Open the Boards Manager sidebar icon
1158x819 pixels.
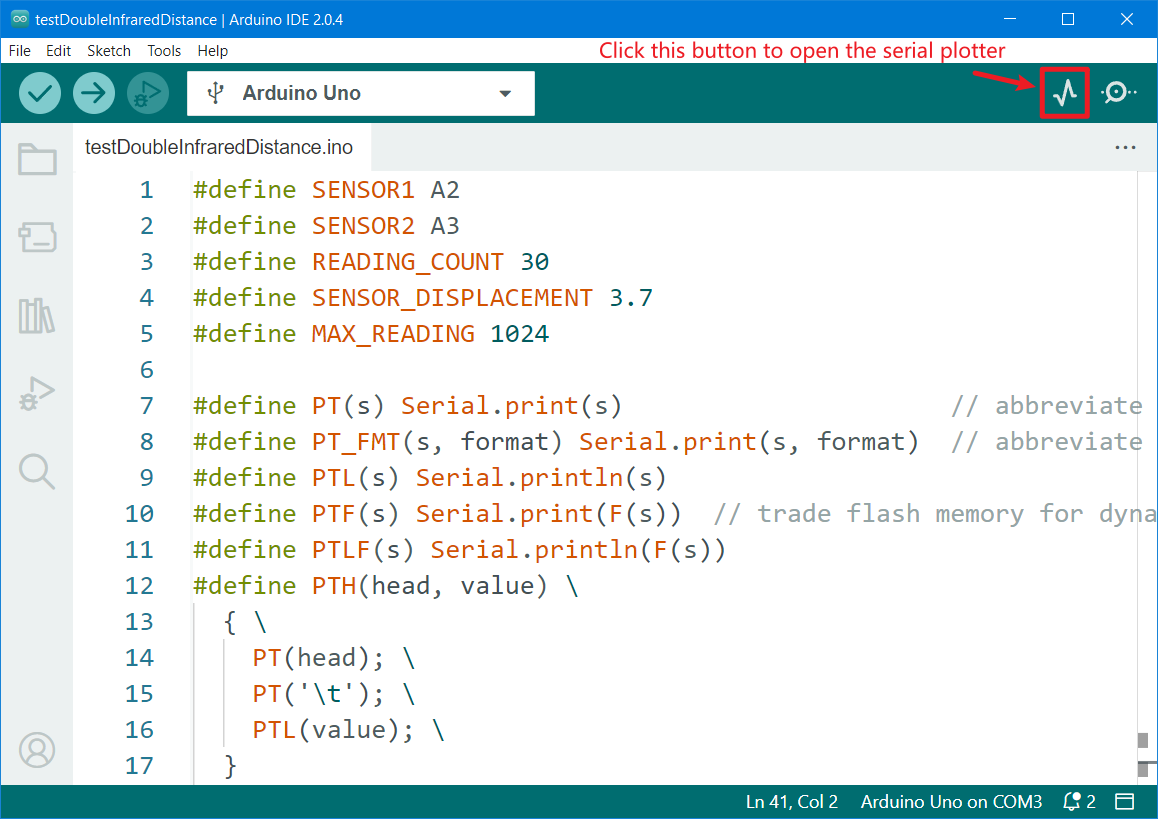pyautogui.click(x=37, y=237)
